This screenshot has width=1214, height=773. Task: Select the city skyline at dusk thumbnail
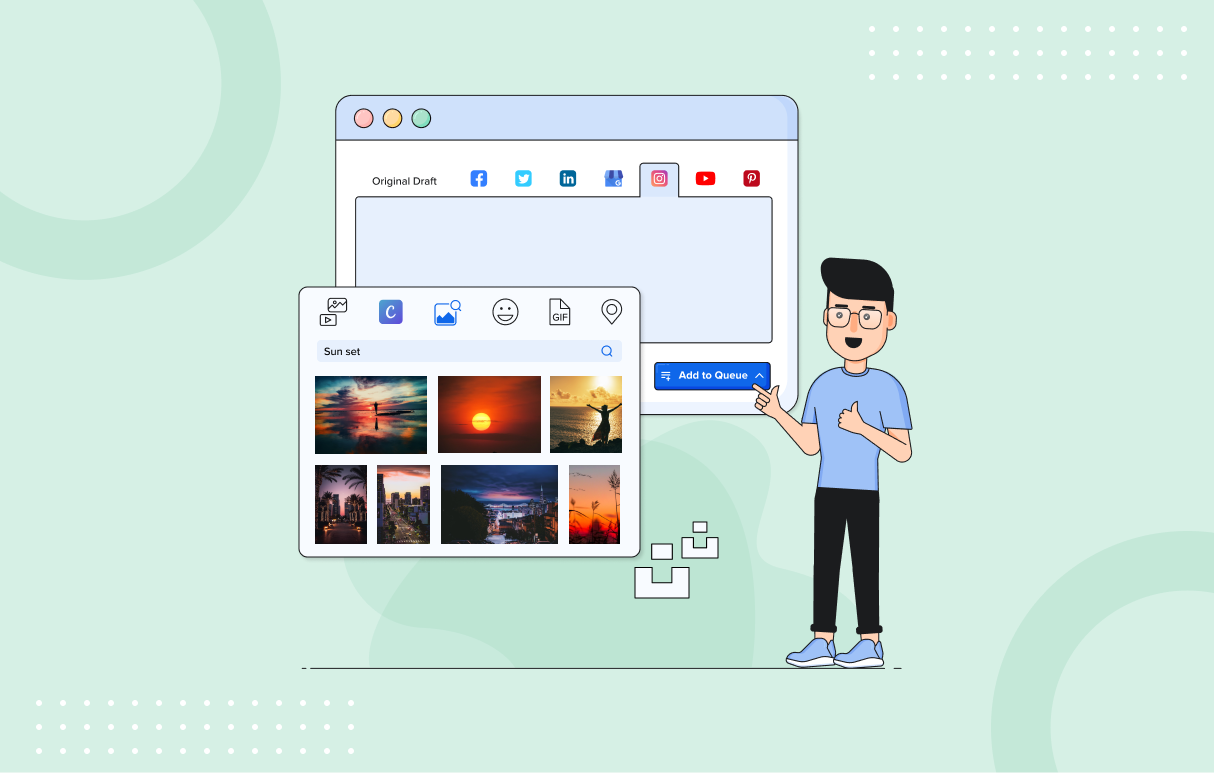[403, 504]
